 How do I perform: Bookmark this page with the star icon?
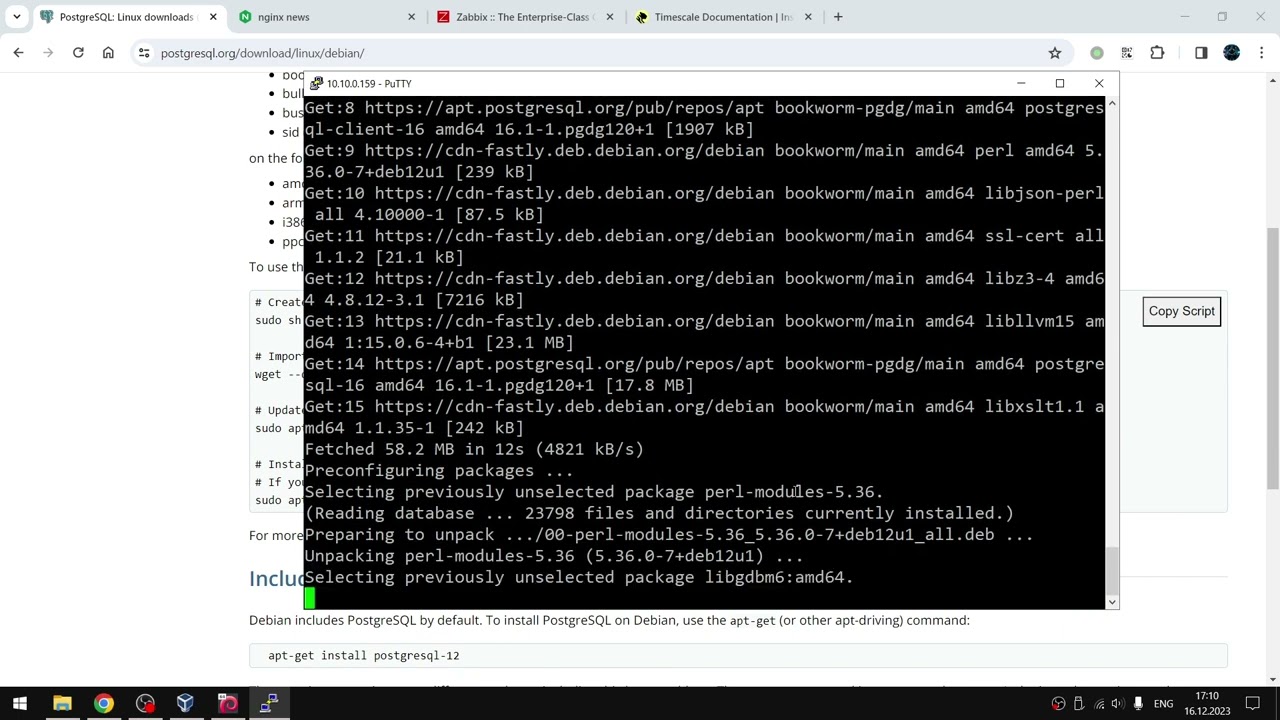click(x=1054, y=53)
